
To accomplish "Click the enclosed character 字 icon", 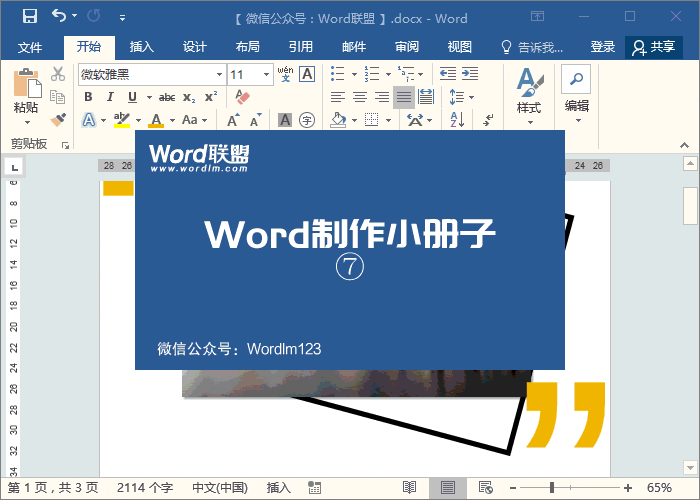I will point(307,120).
